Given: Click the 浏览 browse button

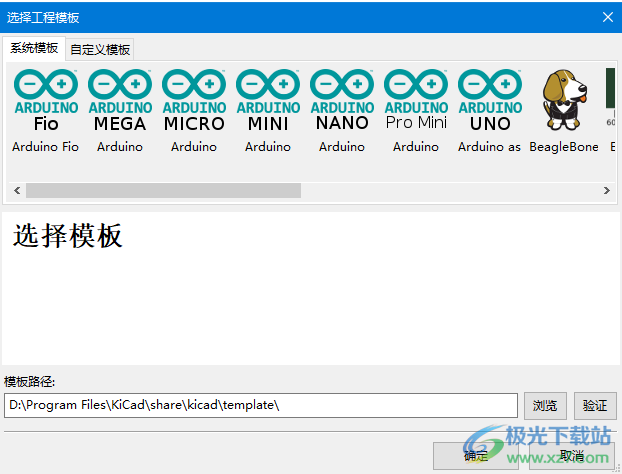Looking at the screenshot, I should (545, 405).
